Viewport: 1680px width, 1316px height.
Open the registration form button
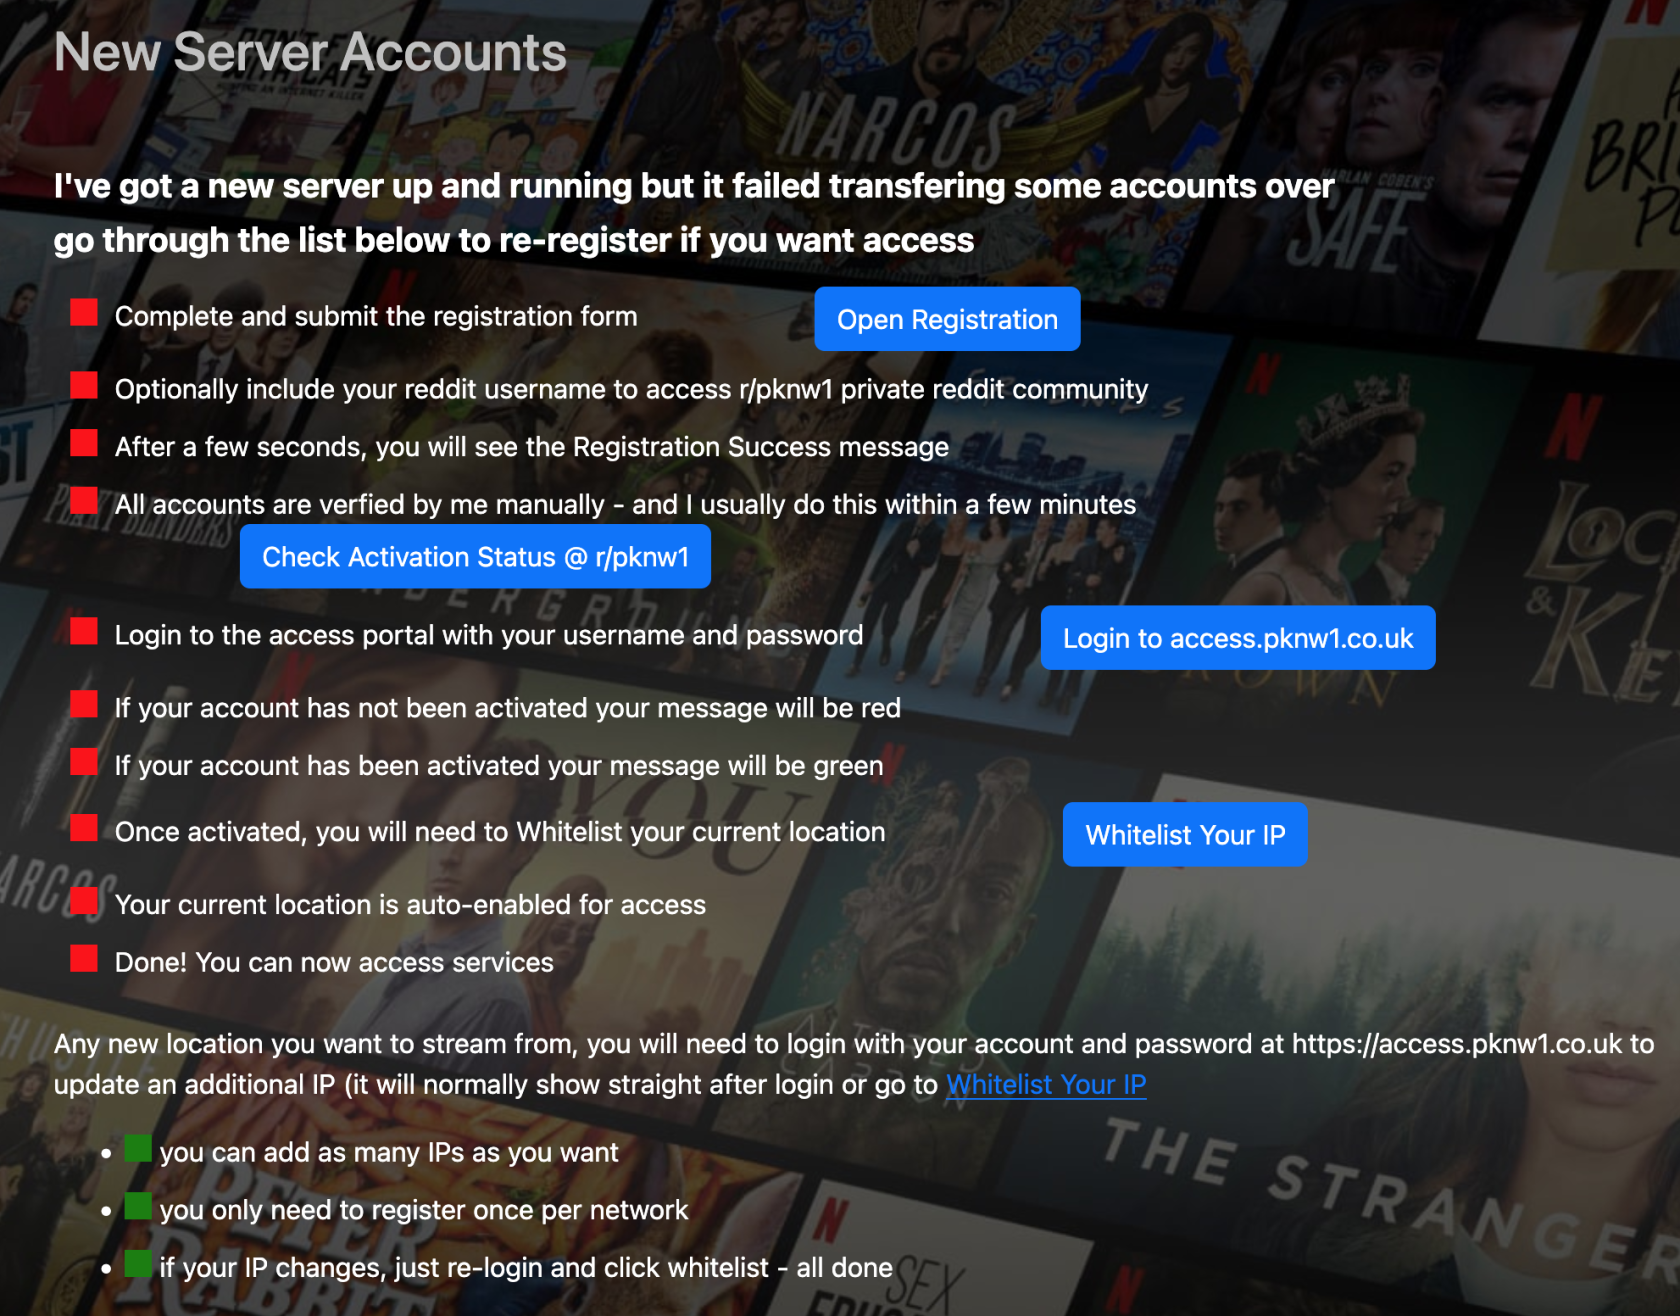point(947,319)
